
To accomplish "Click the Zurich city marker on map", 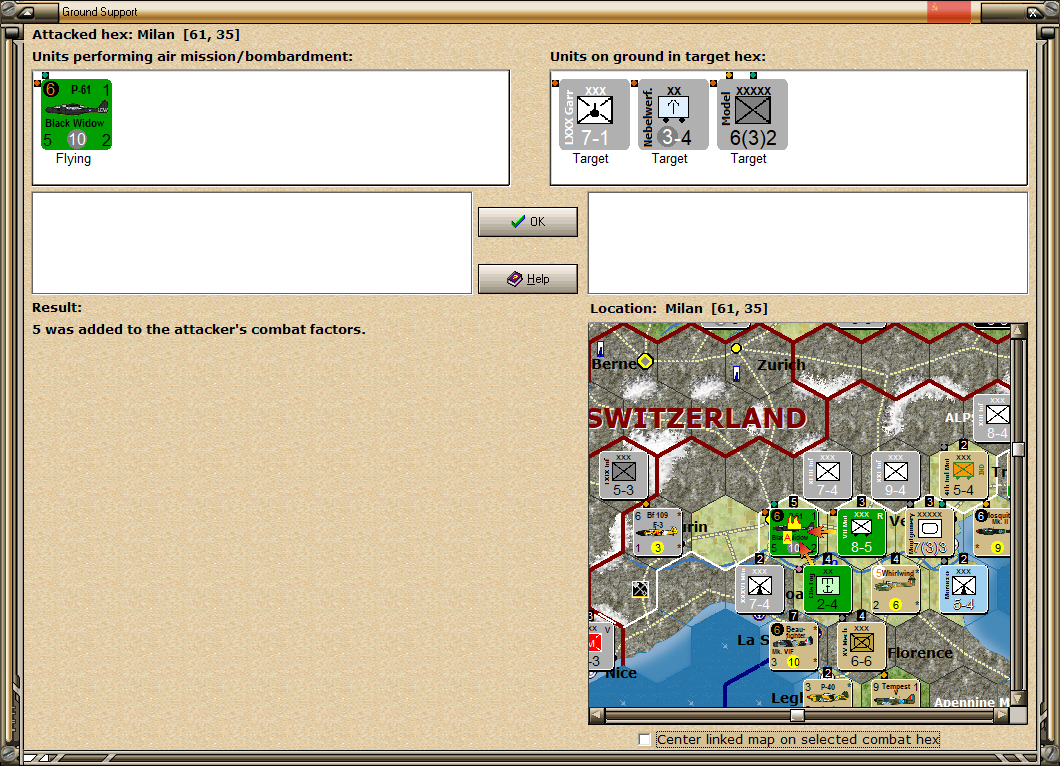I will [736, 348].
